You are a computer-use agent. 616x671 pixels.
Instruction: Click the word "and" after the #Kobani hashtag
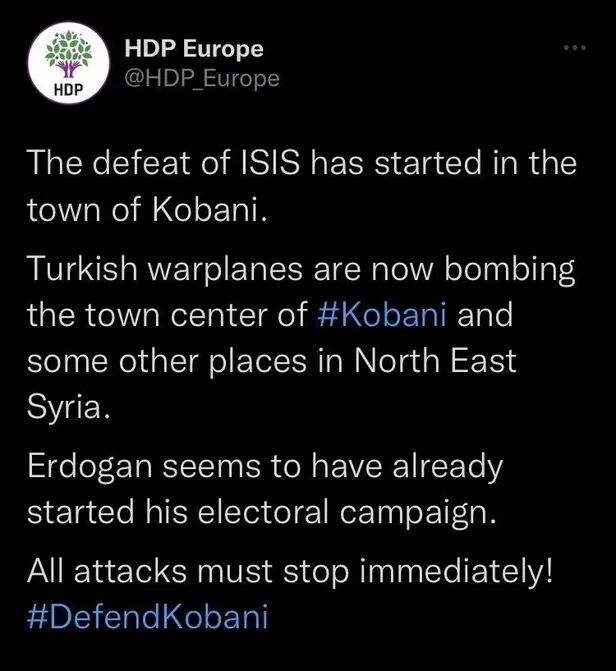pyautogui.click(x=485, y=316)
